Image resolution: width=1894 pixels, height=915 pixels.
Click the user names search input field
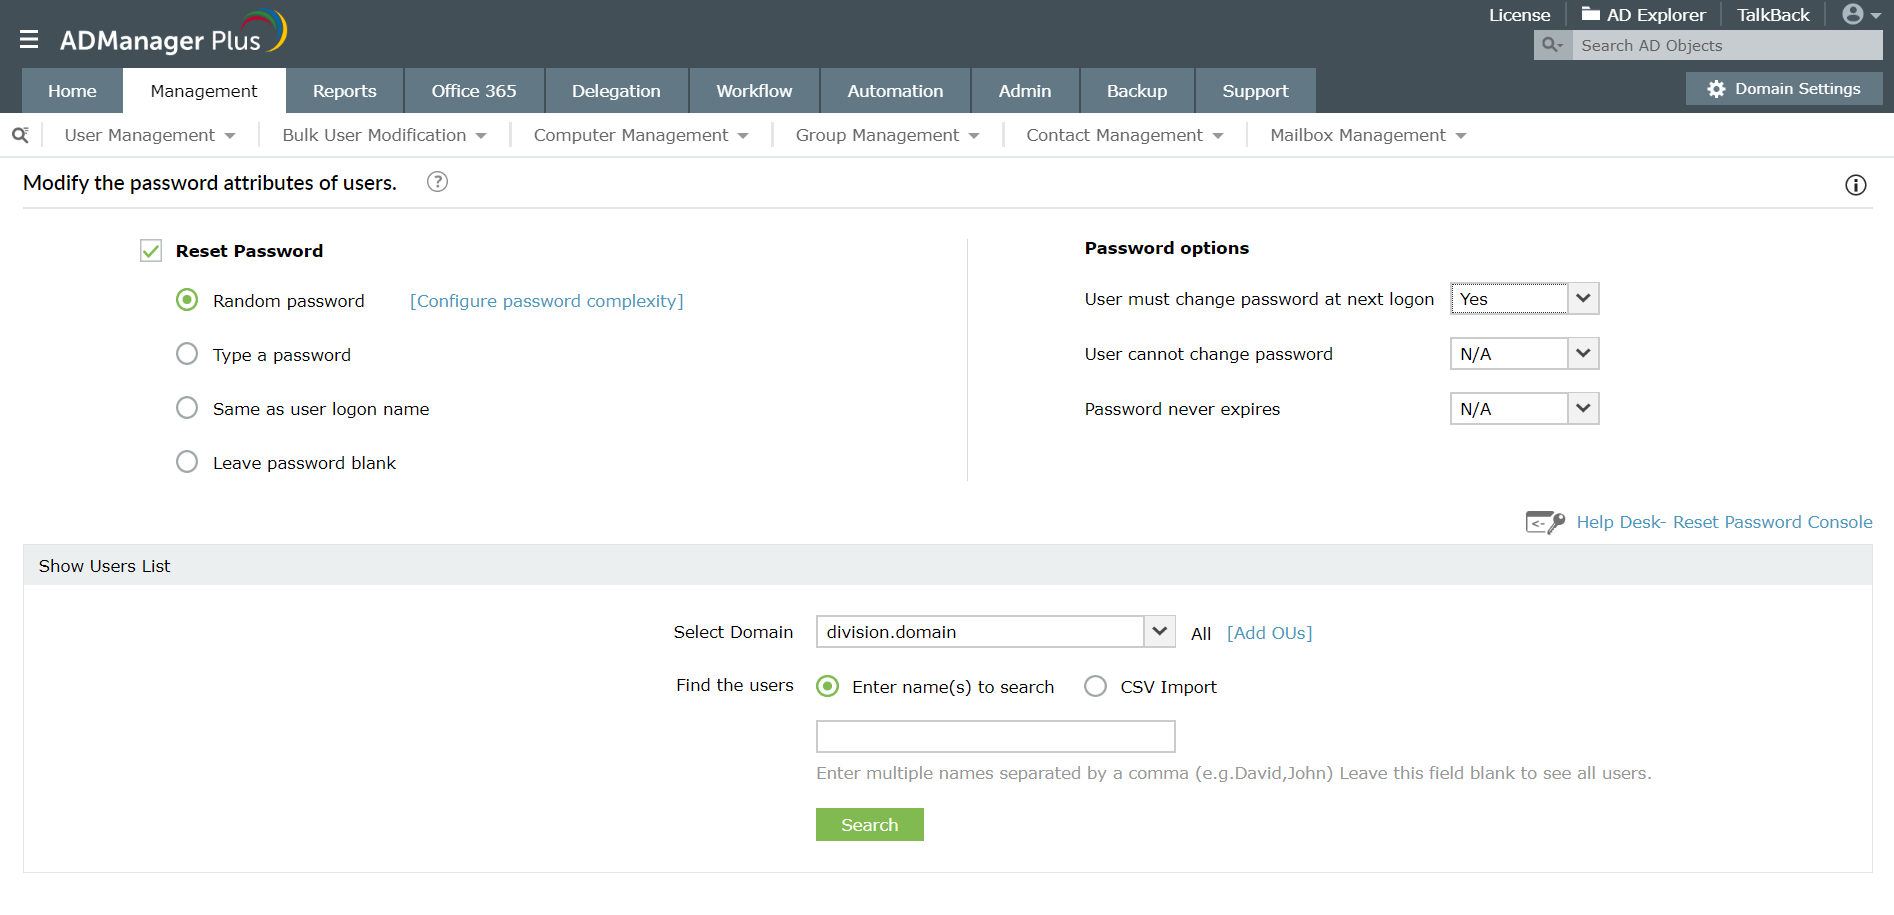(x=996, y=736)
